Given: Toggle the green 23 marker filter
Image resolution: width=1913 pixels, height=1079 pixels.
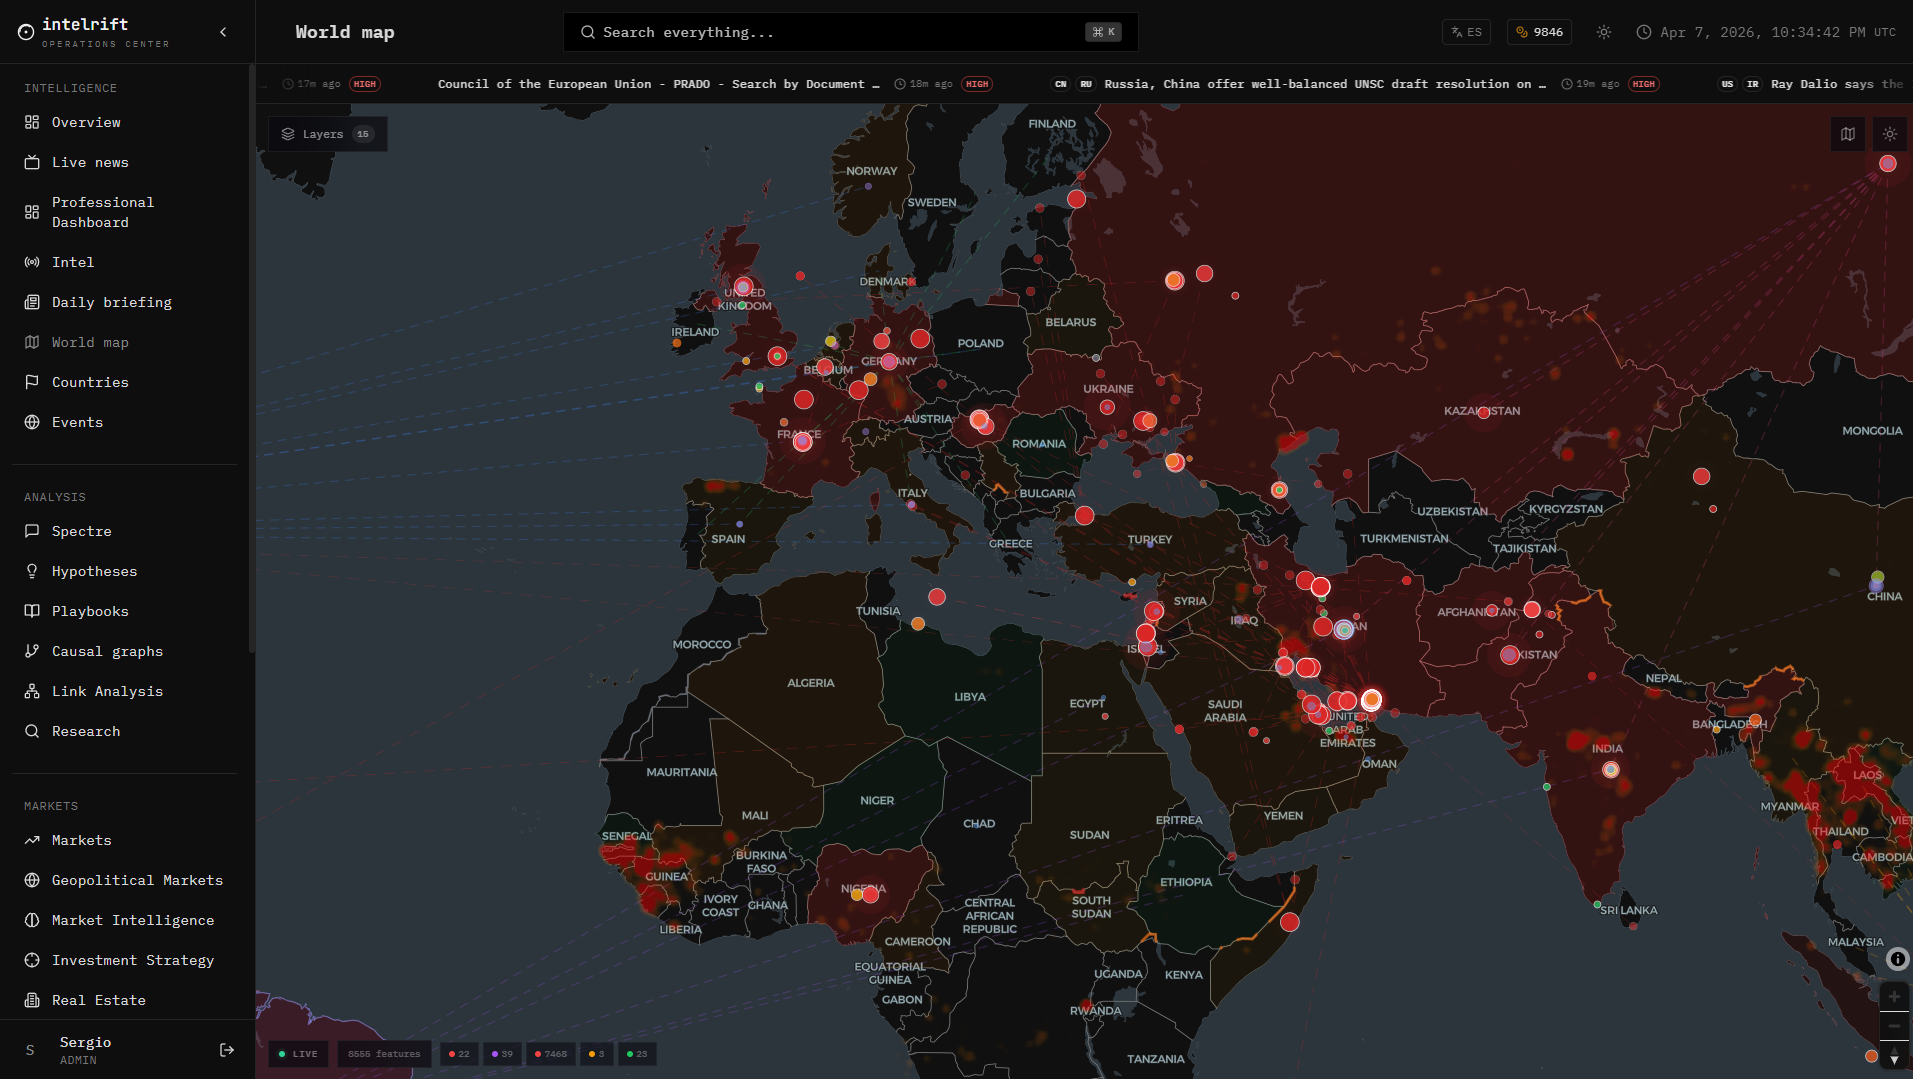Looking at the screenshot, I should [x=637, y=1054].
